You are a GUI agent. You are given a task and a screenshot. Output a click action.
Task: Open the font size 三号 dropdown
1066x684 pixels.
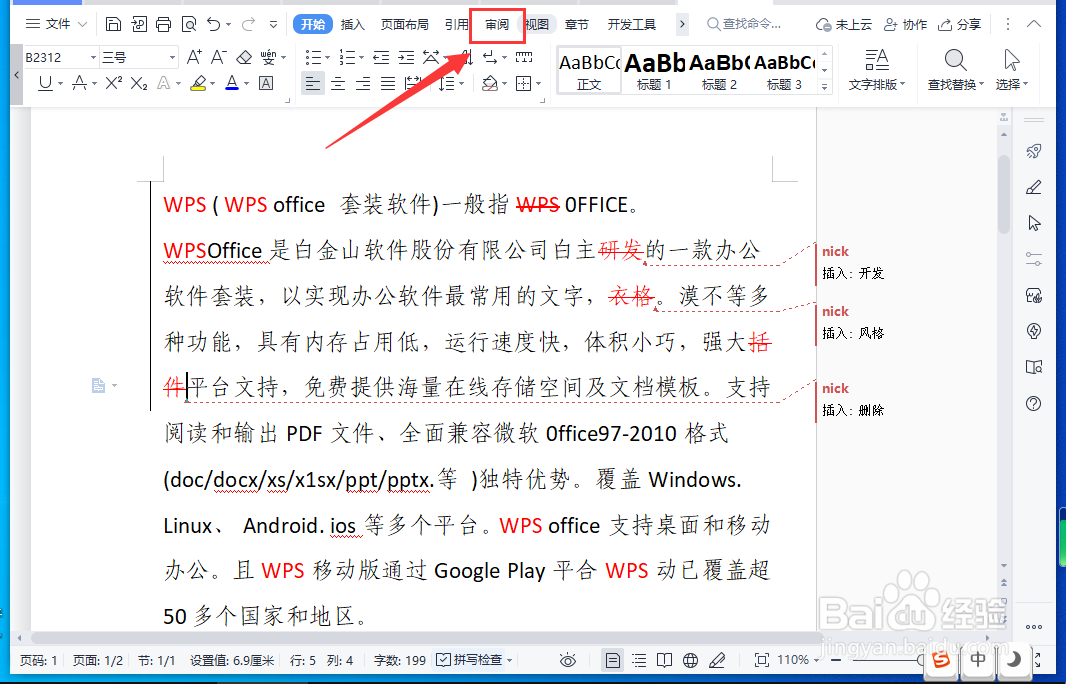[x=172, y=57]
